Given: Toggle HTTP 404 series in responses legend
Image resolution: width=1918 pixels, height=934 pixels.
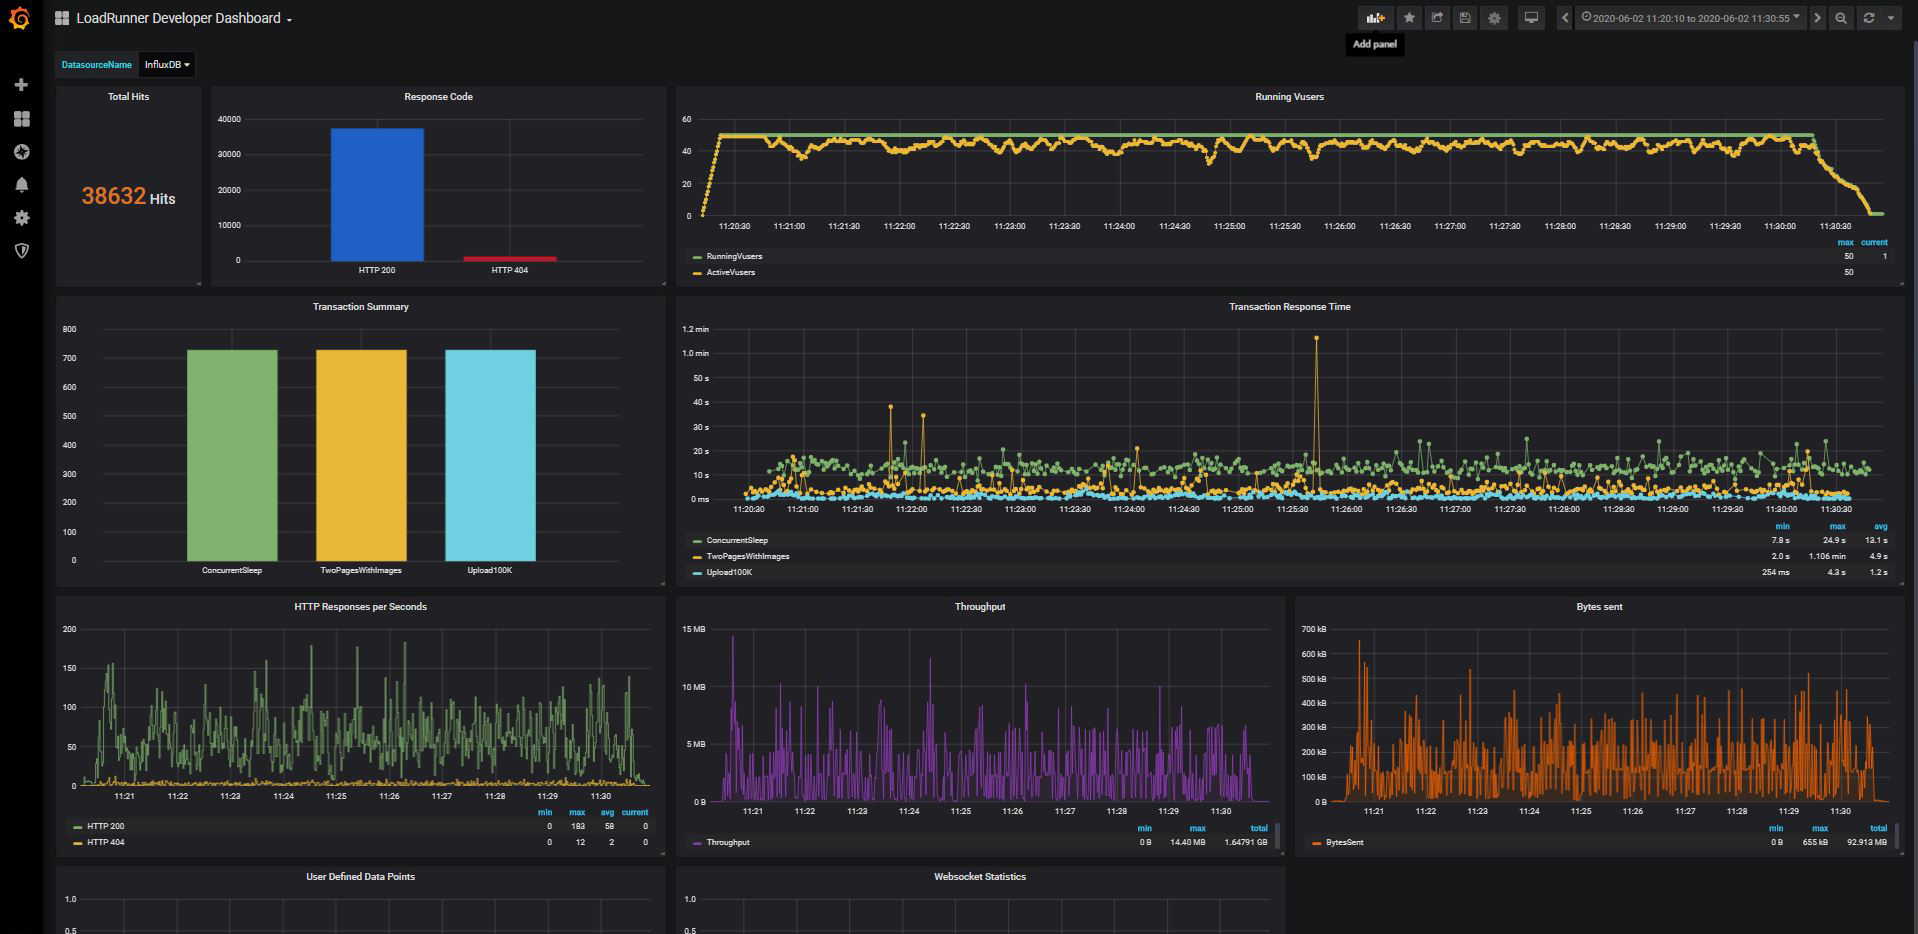Looking at the screenshot, I should click(105, 842).
